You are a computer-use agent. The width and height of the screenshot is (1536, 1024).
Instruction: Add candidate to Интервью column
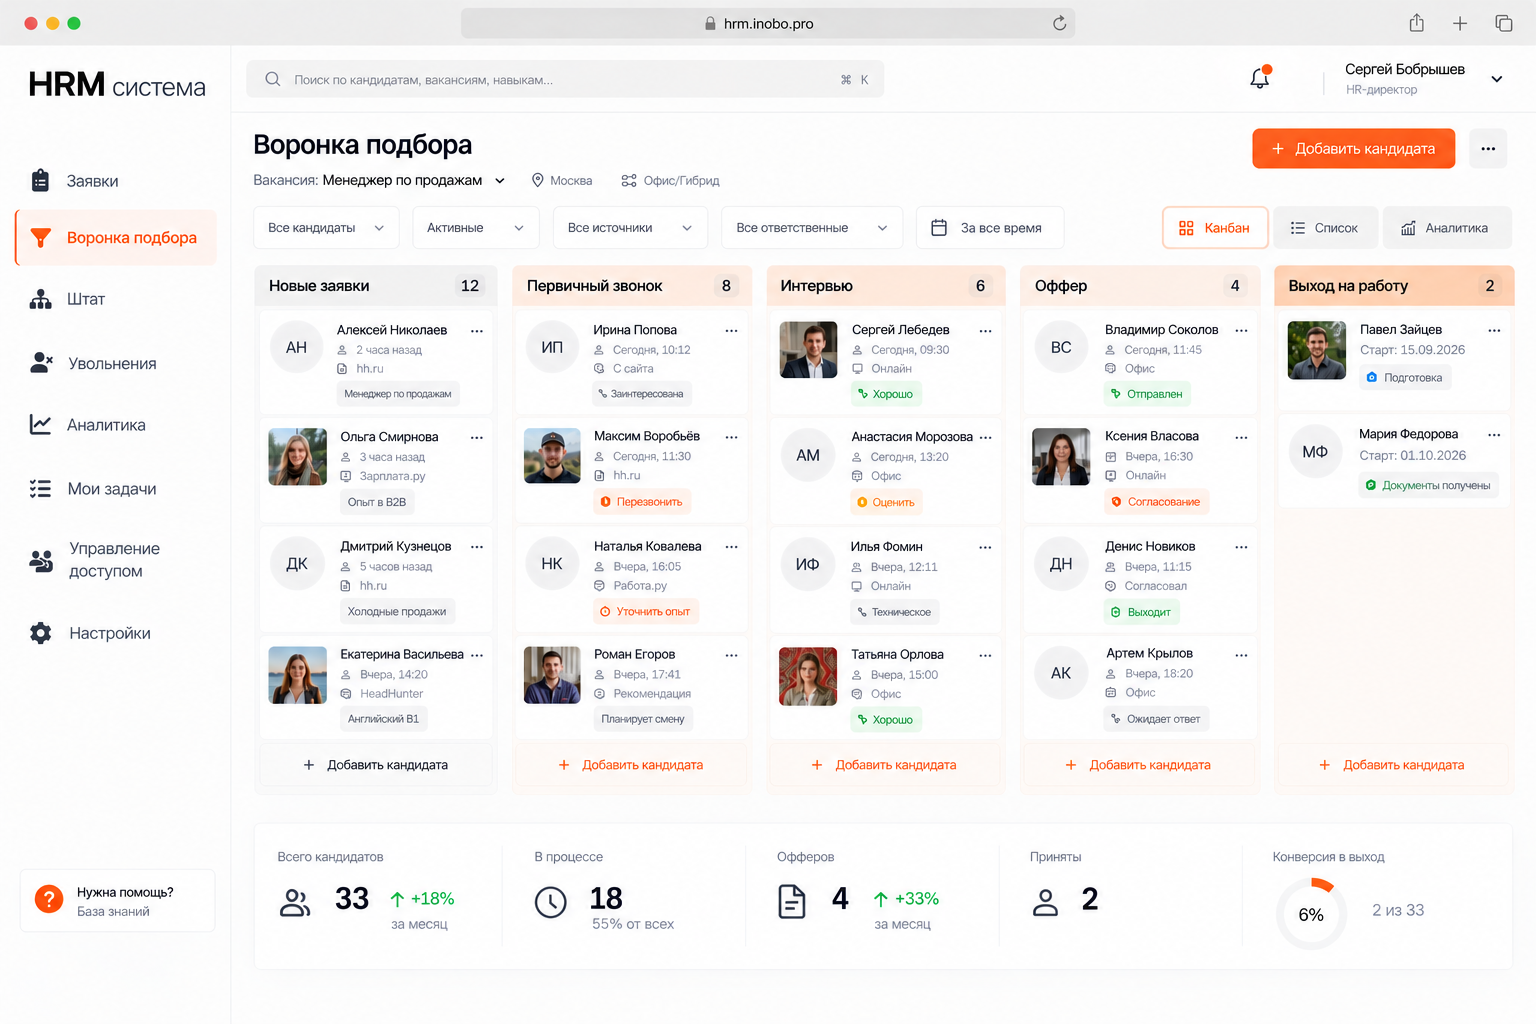[885, 765]
